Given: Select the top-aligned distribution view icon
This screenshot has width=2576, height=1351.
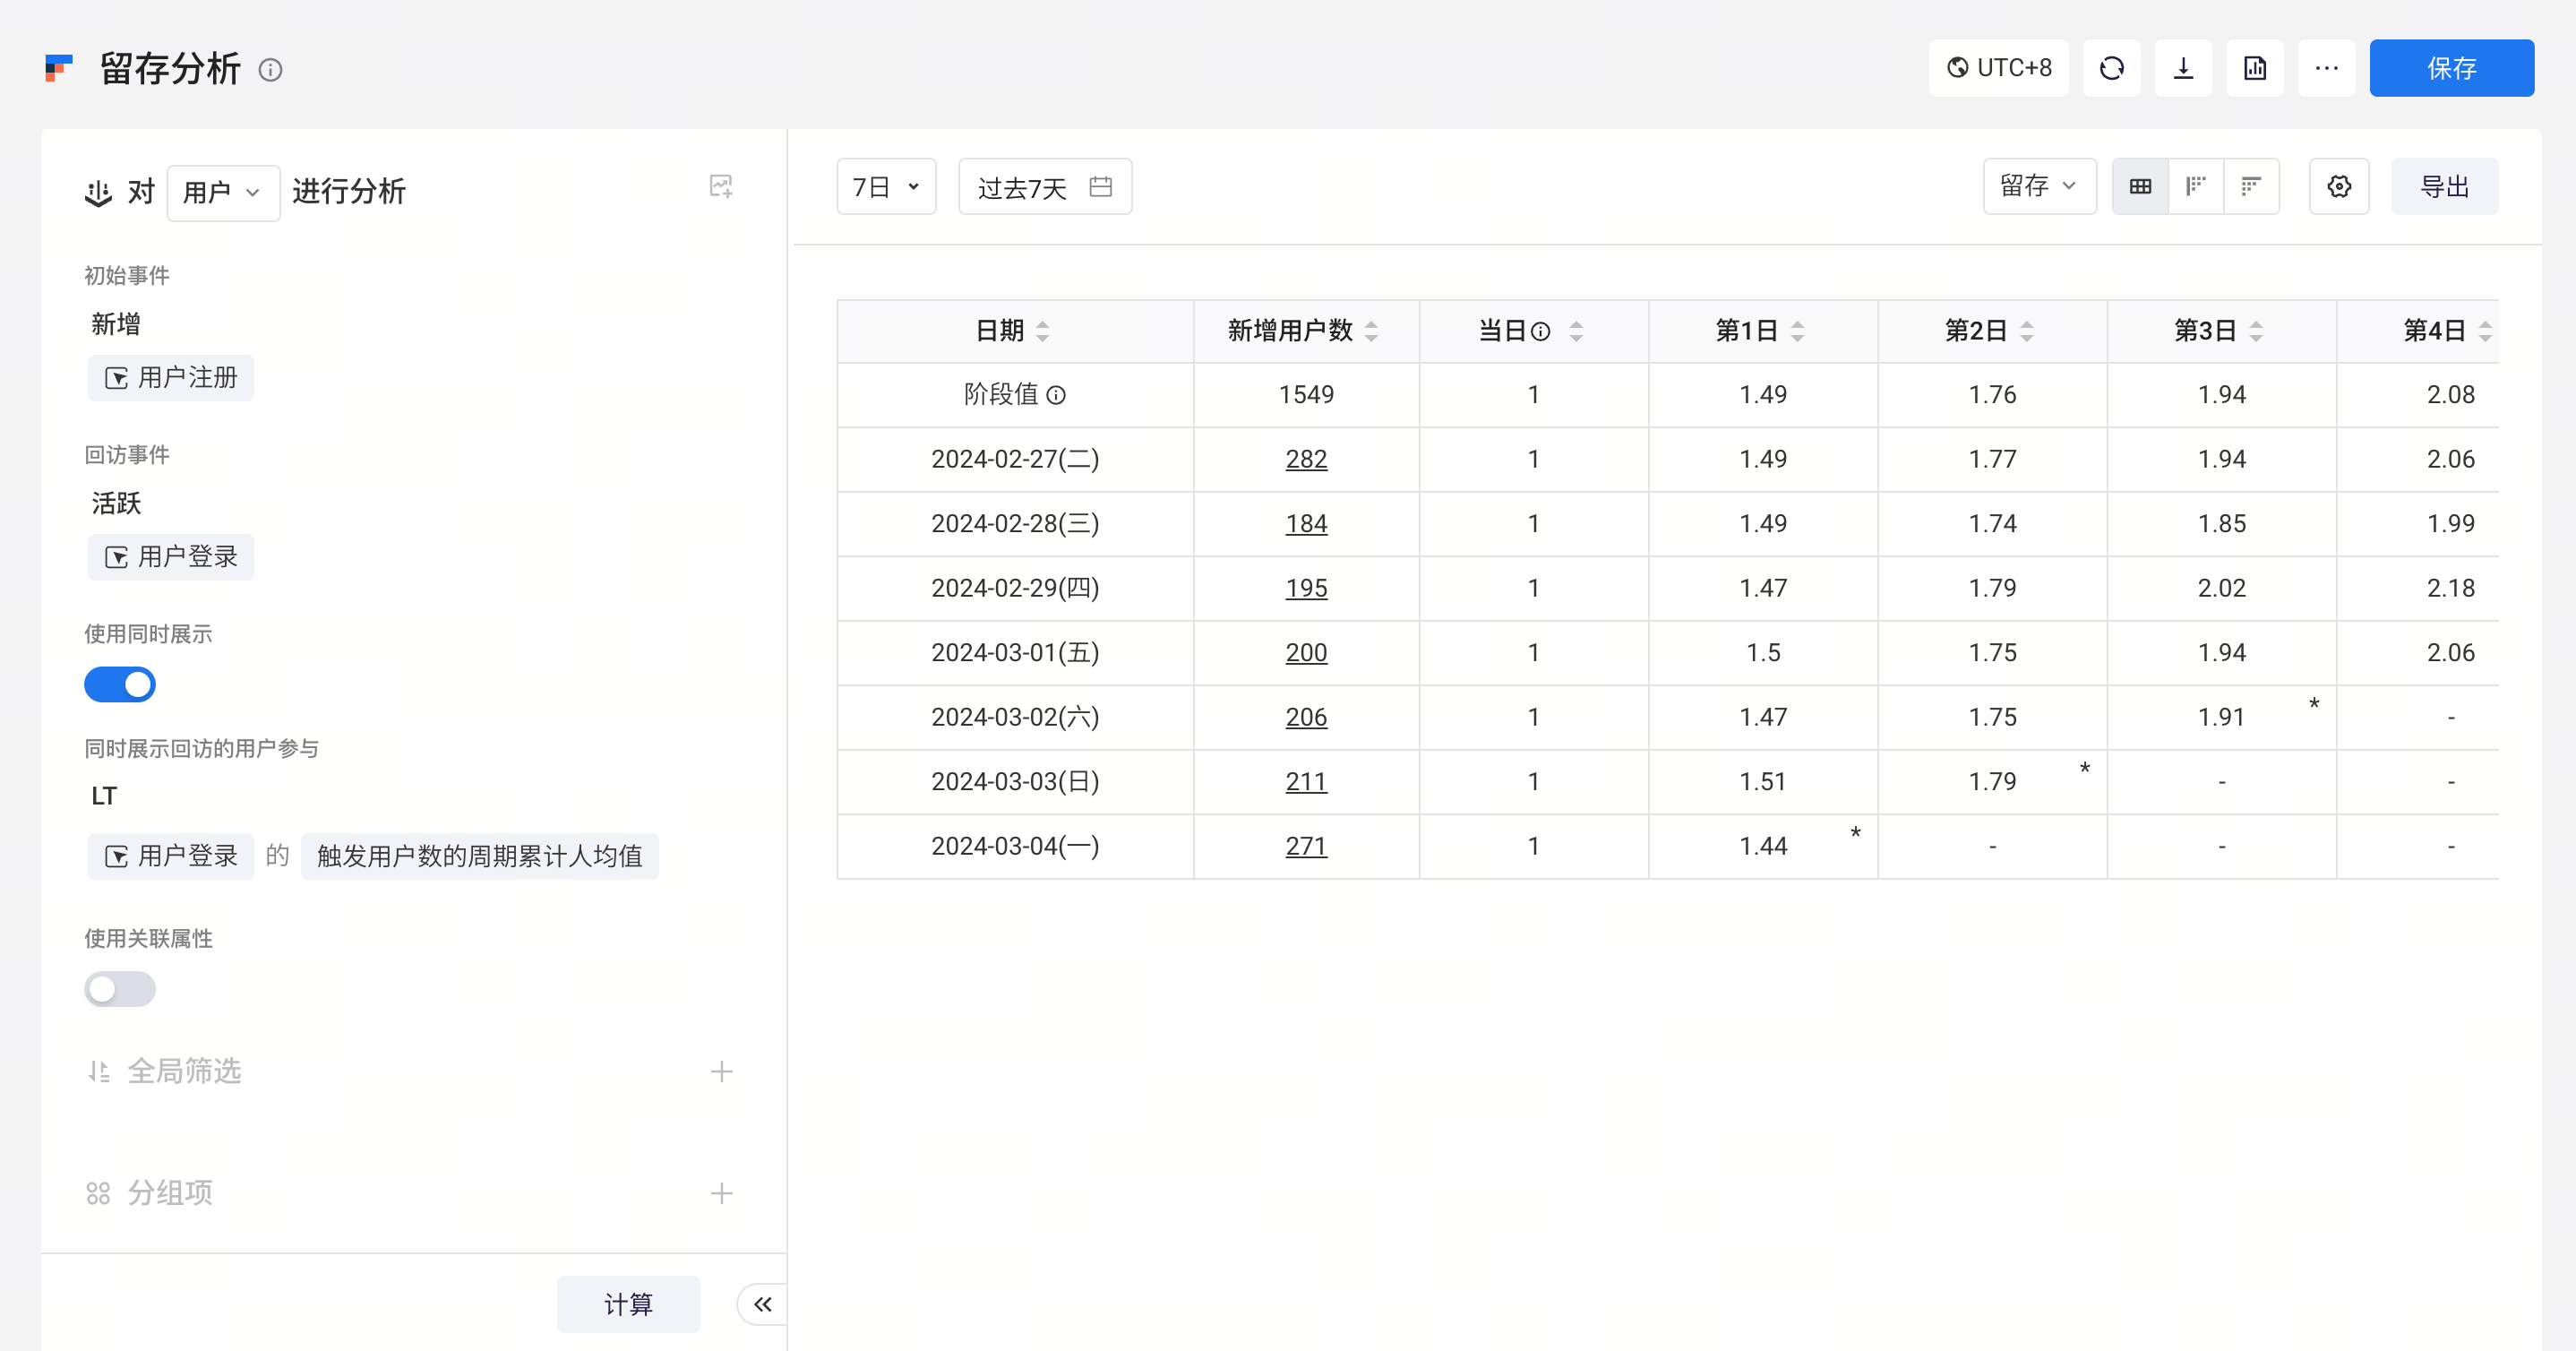Looking at the screenshot, I should pos(2252,186).
